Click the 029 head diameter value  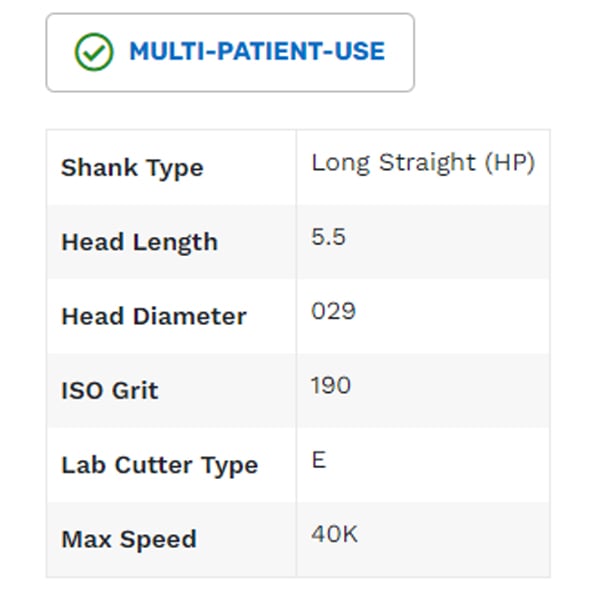coord(333,311)
